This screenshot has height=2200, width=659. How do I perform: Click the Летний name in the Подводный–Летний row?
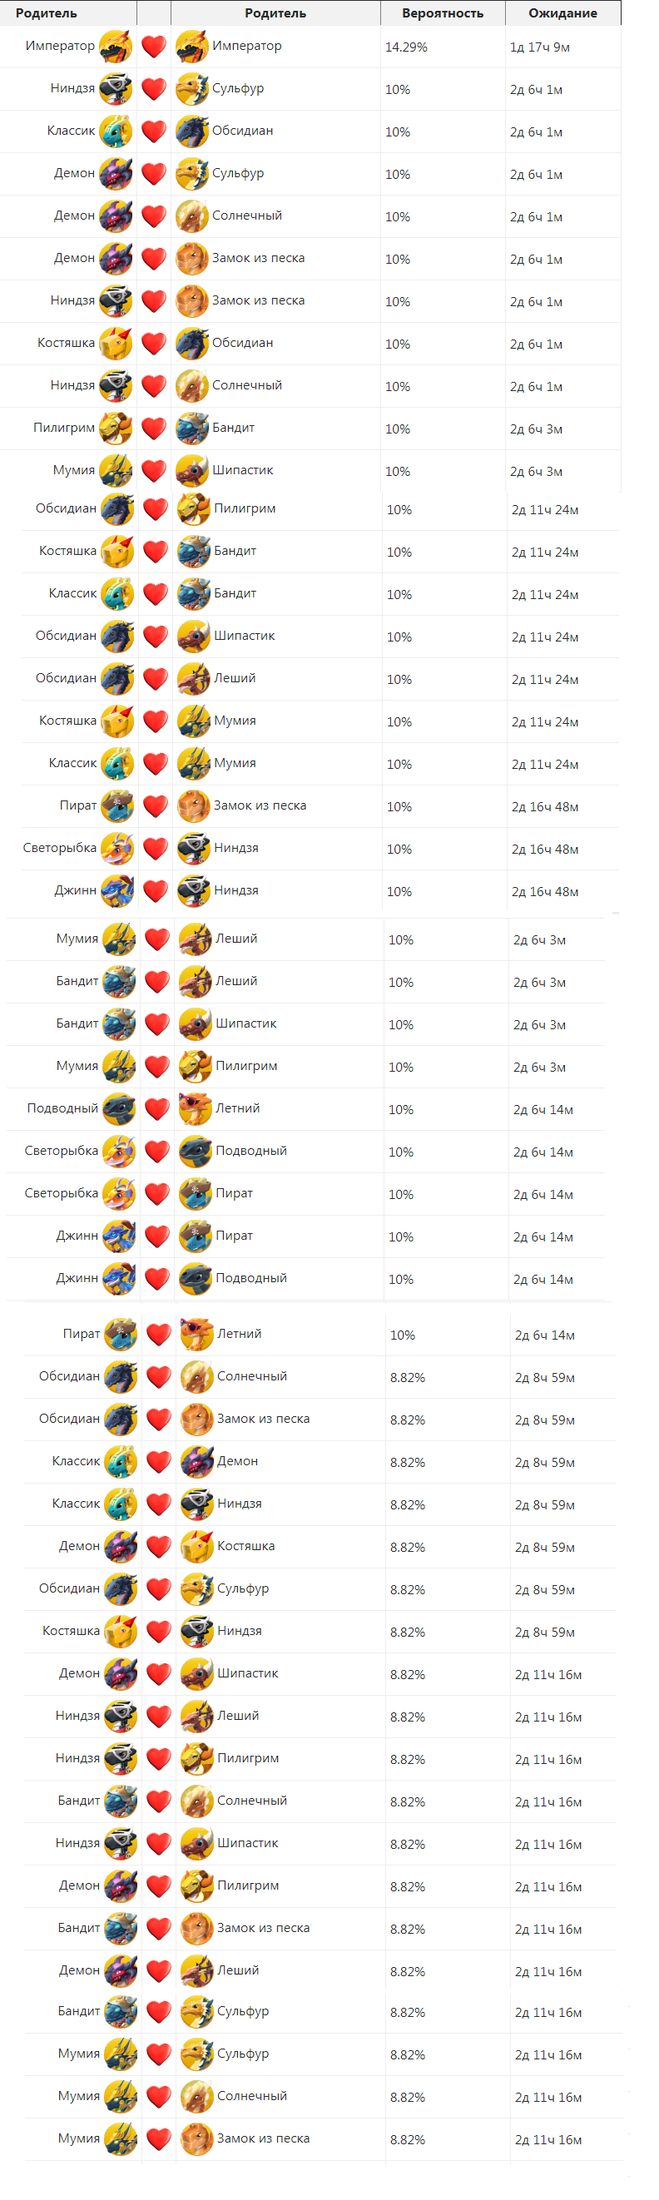[238, 1108]
